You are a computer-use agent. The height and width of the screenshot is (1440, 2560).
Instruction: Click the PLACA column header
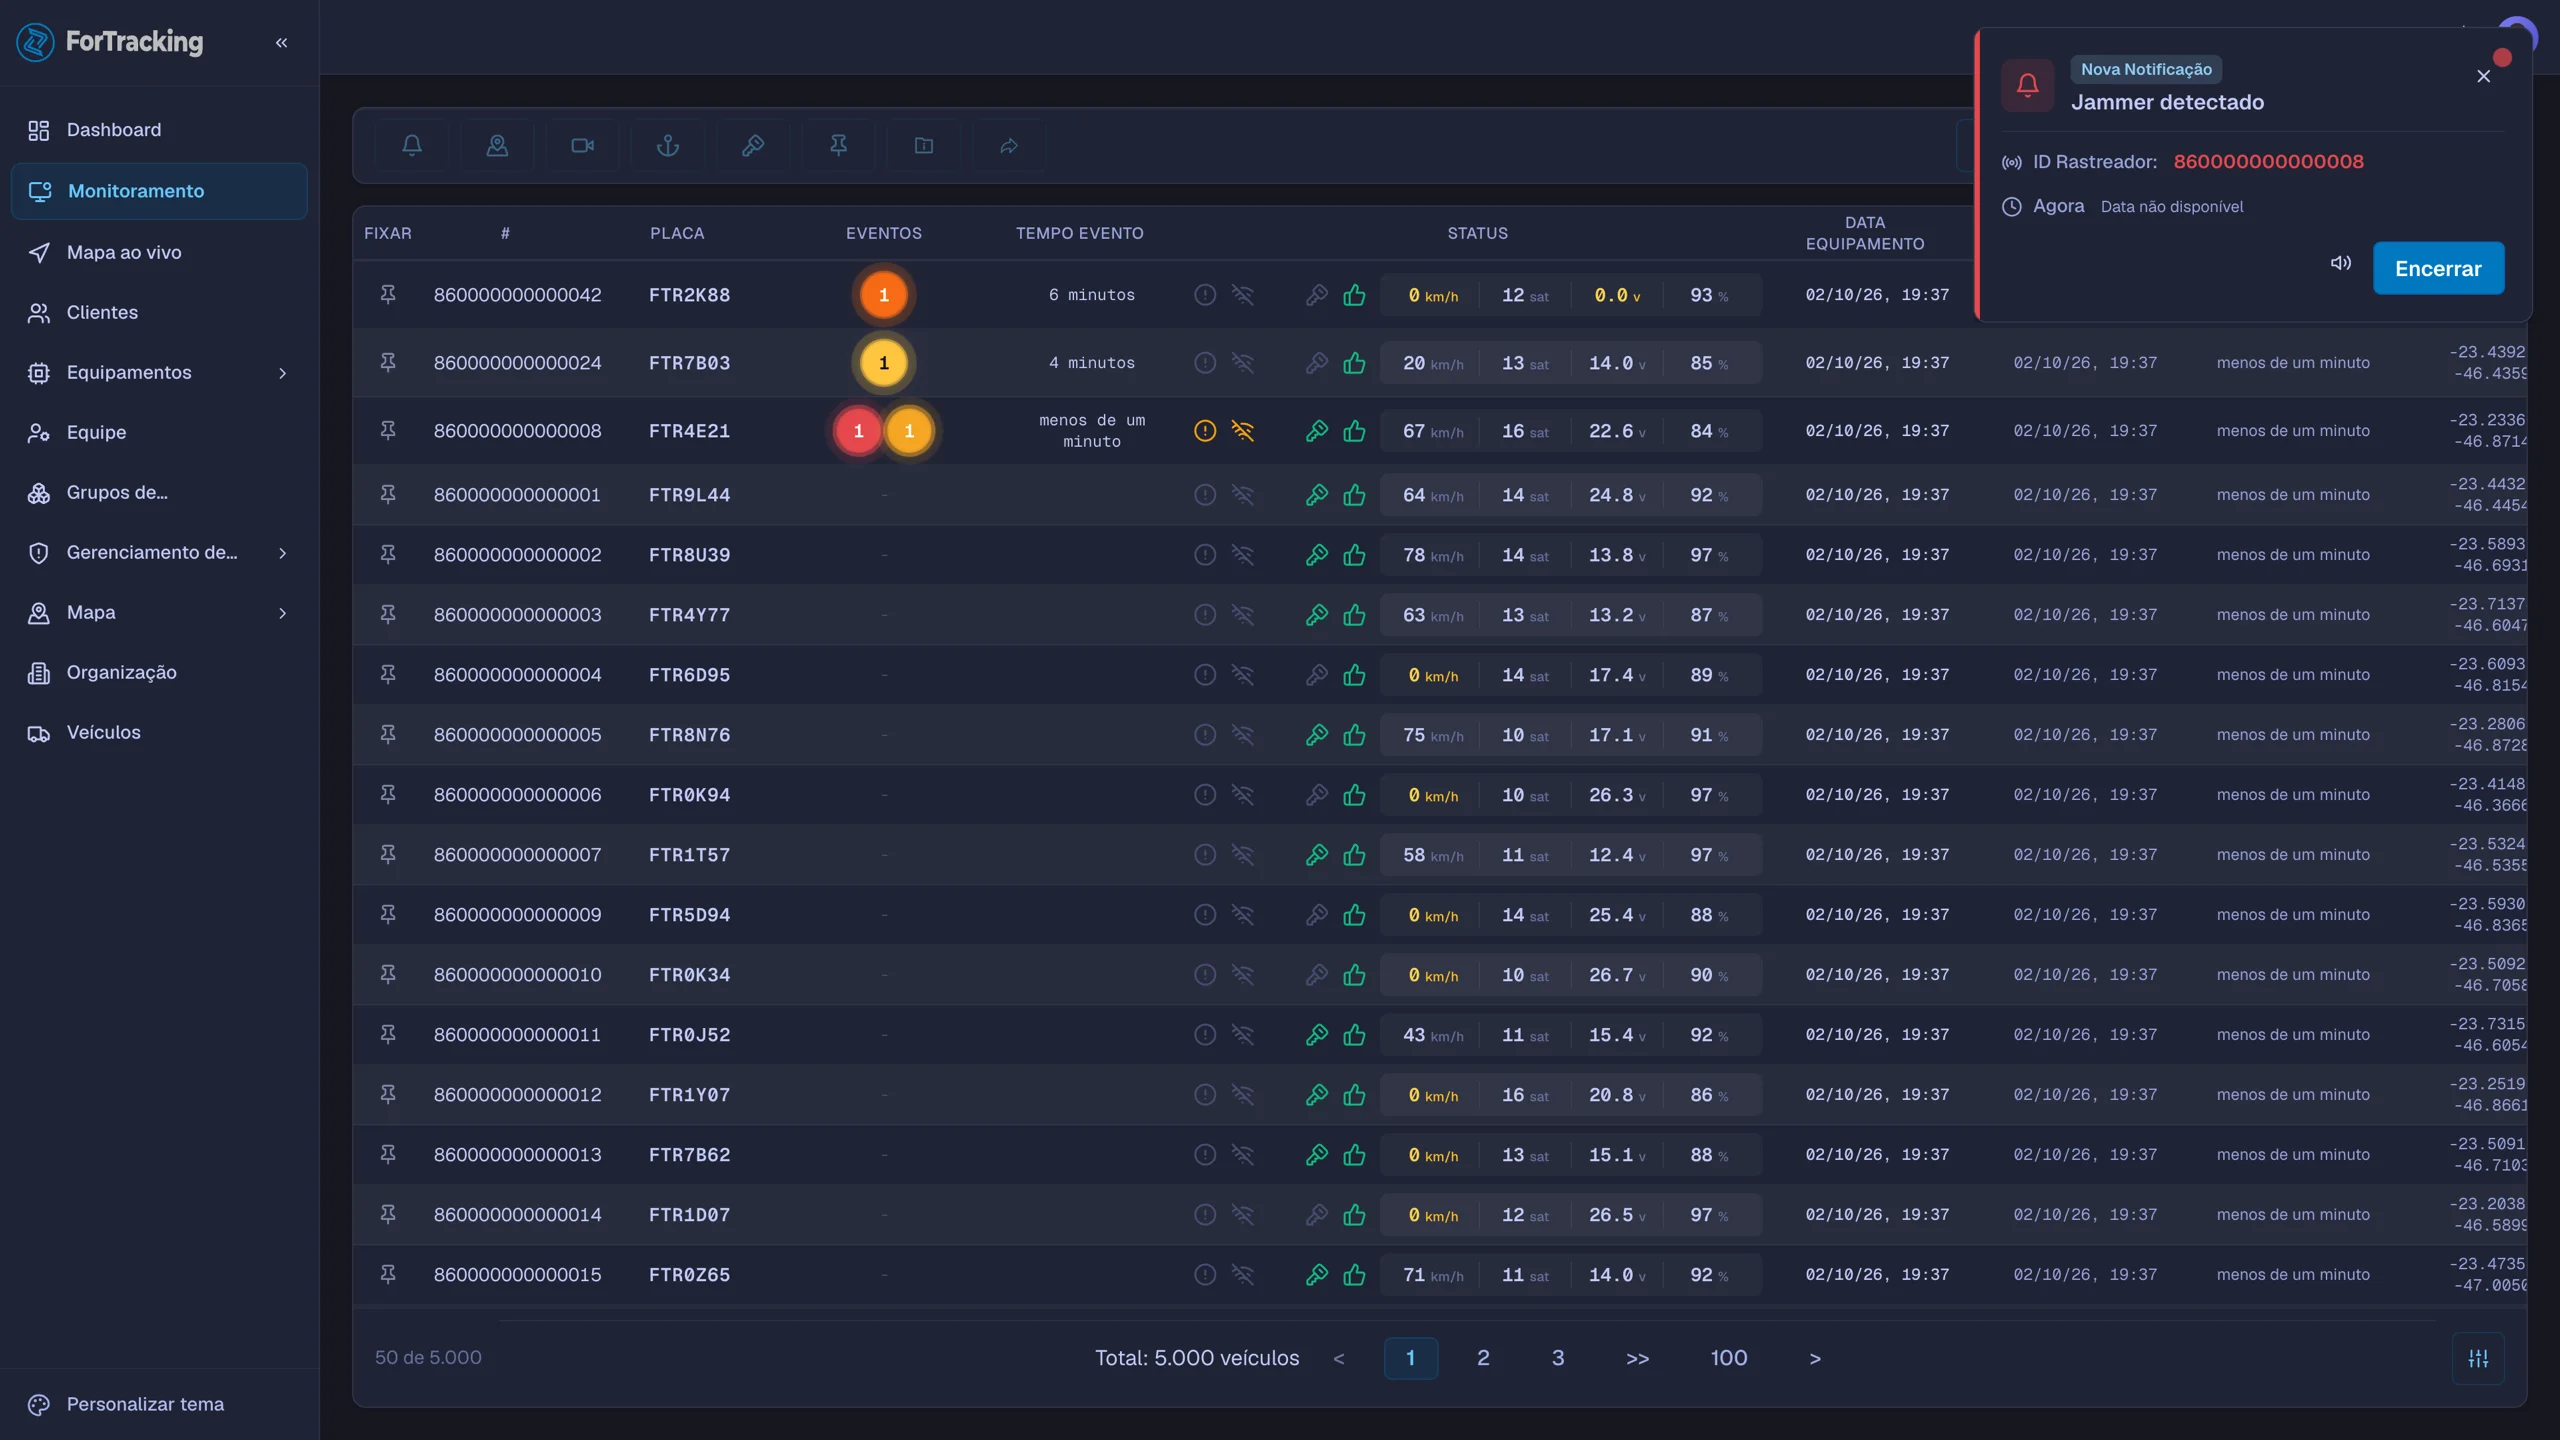[677, 233]
